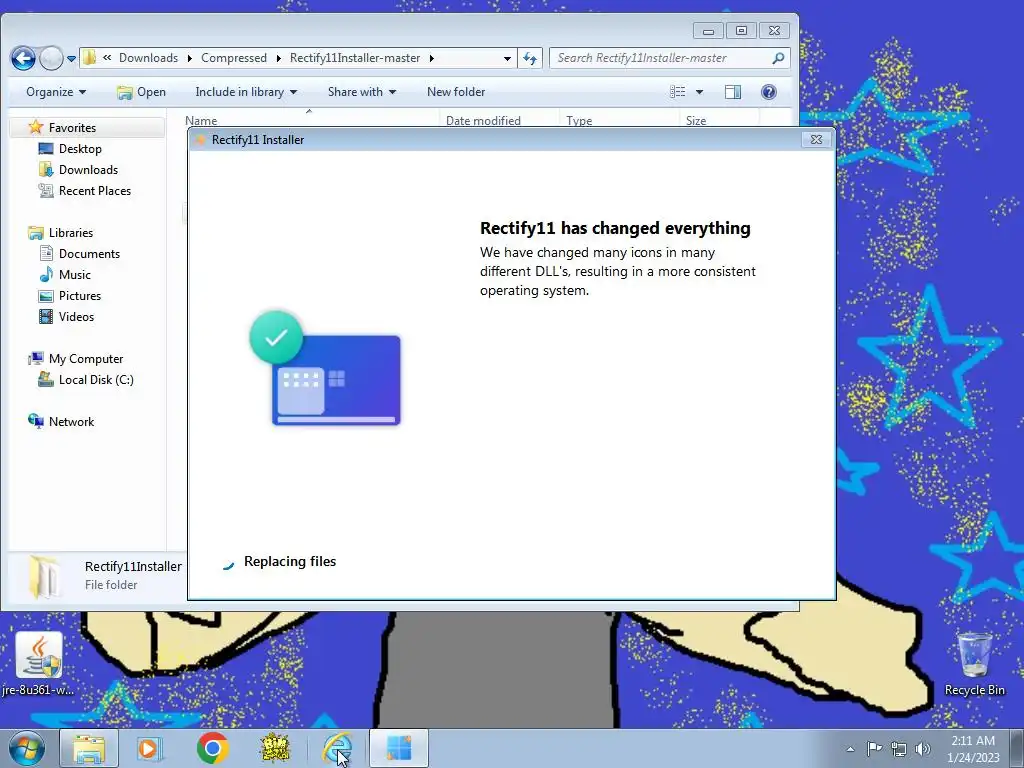
Task: Launch Internet Explorer from taskbar
Action: click(337, 748)
